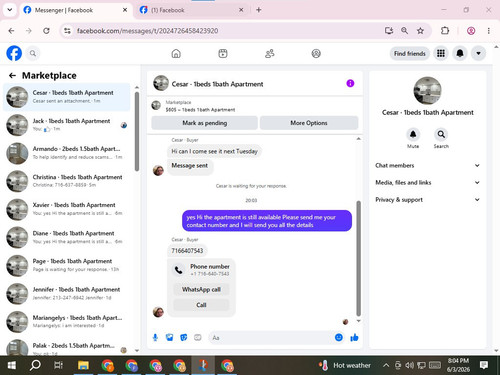Mute the conversation with bell icon
Screen dimensions: 500x375
413,134
